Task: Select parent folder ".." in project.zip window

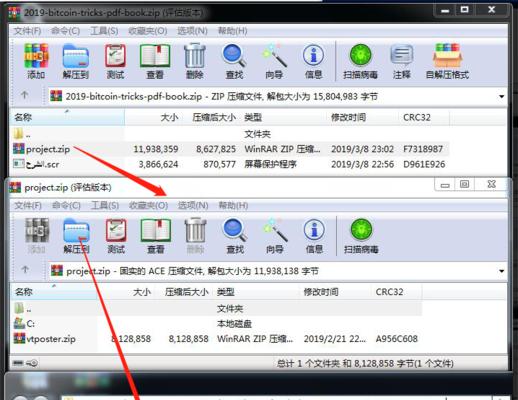Action: [x=217, y=309]
